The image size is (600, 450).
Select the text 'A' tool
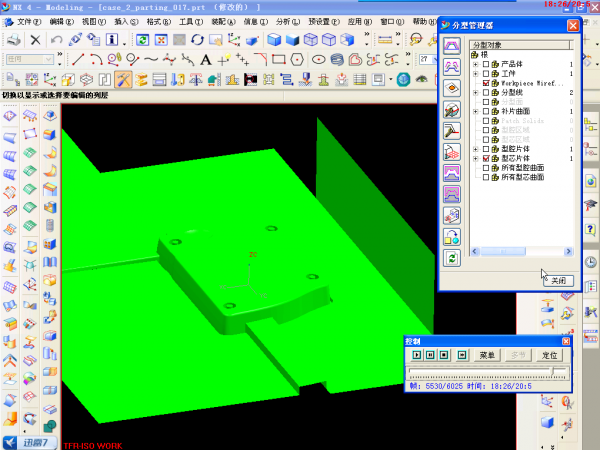[205, 60]
